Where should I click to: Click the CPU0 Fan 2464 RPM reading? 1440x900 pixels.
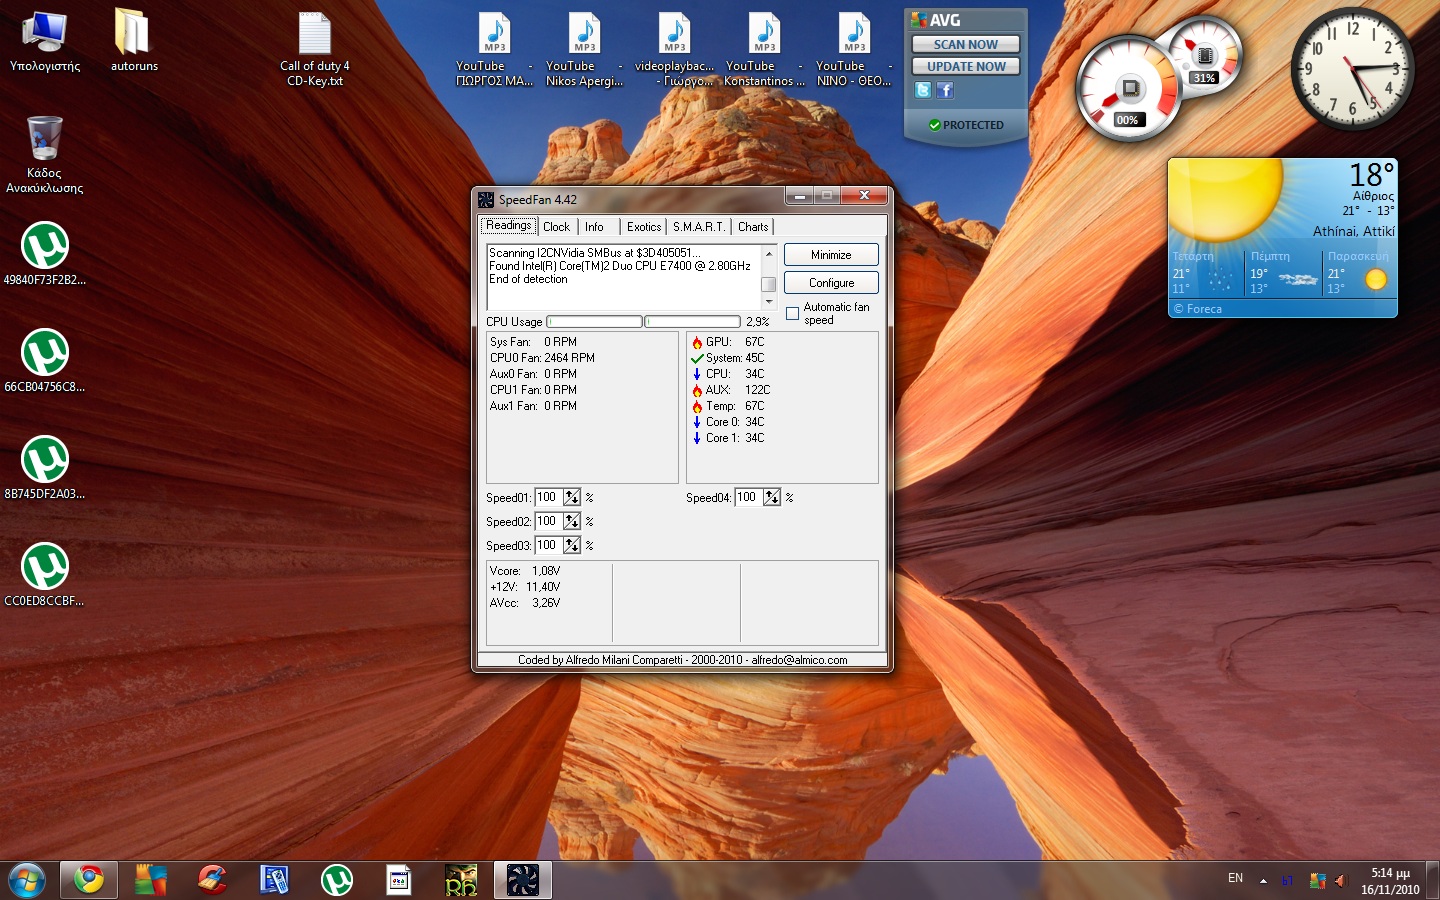[542, 358]
